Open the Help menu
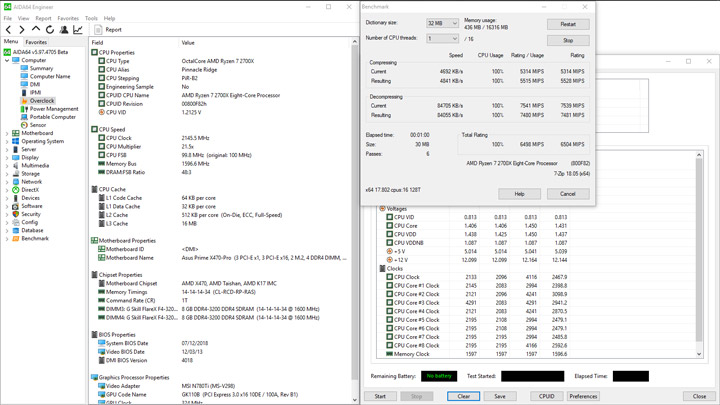This screenshot has width=720, height=405. coord(109,18)
